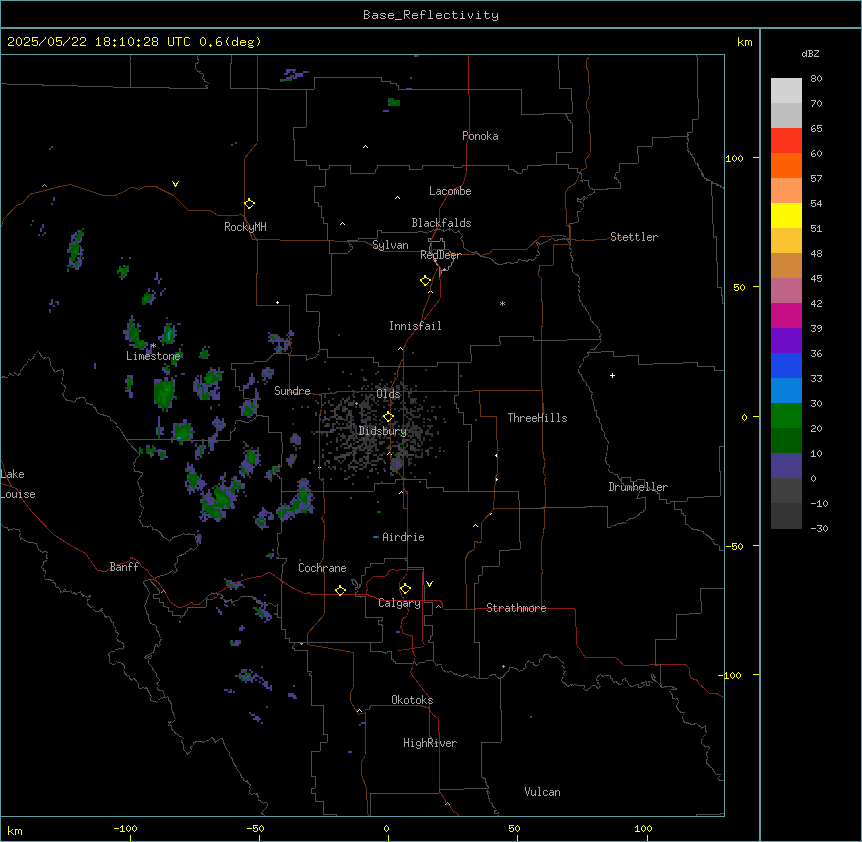Screen dimensions: 862x842
Task: Click the Airdrie city label
Action: coord(403,537)
